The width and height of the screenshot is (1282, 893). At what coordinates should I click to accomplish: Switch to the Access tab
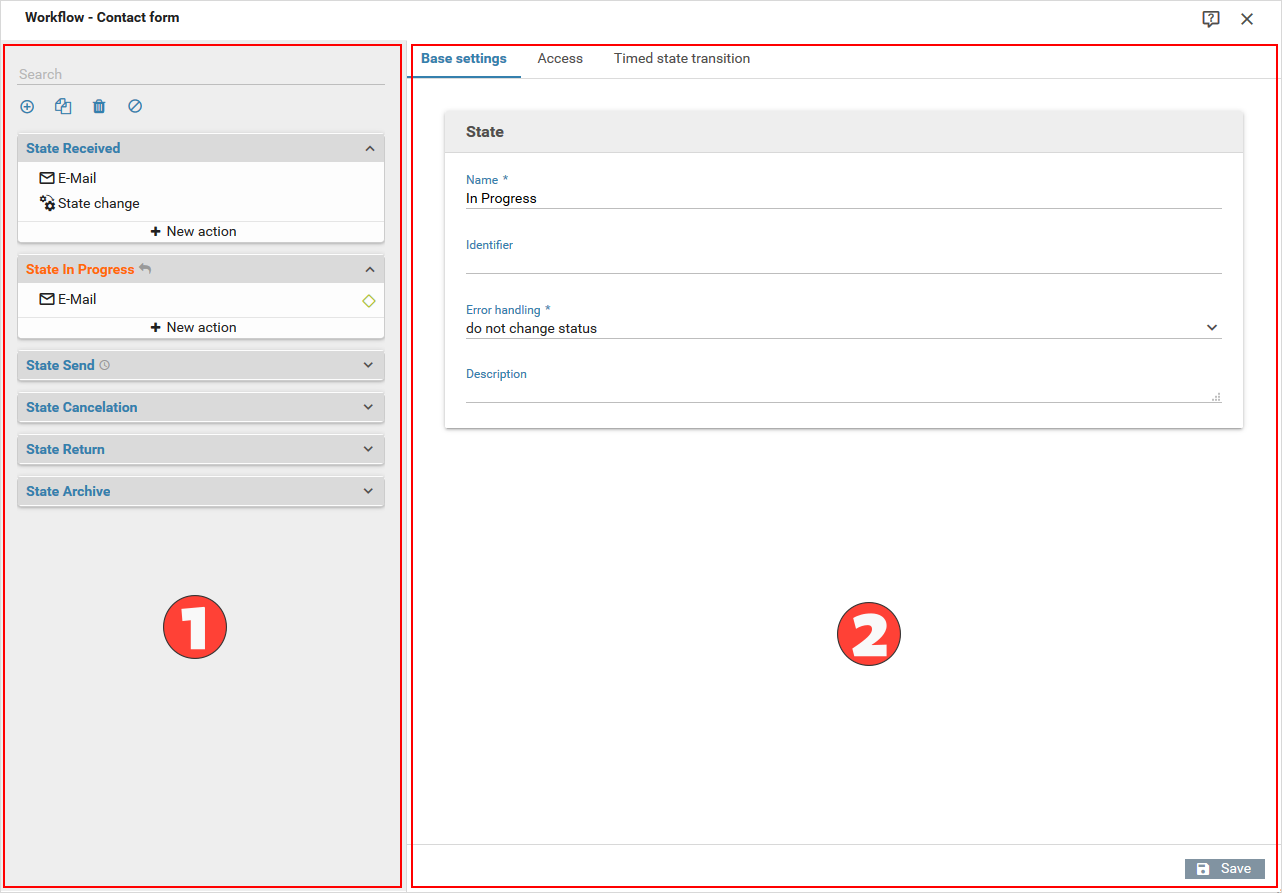tap(560, 59)
